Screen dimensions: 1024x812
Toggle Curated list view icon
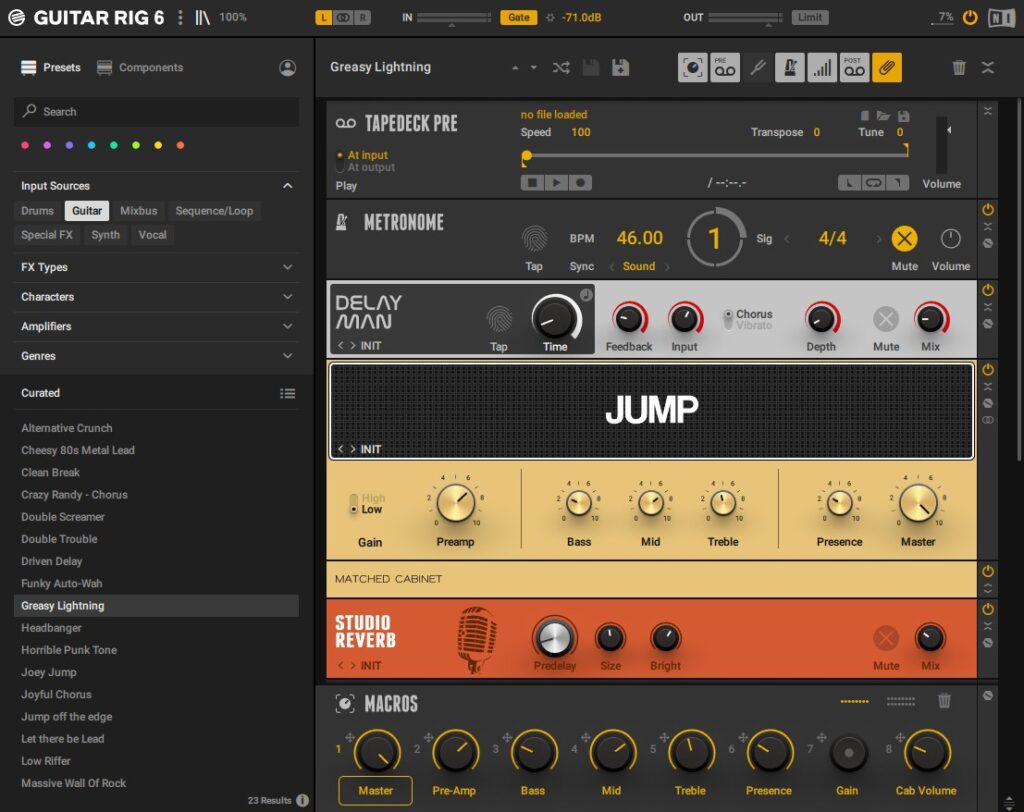pos(287,393)
